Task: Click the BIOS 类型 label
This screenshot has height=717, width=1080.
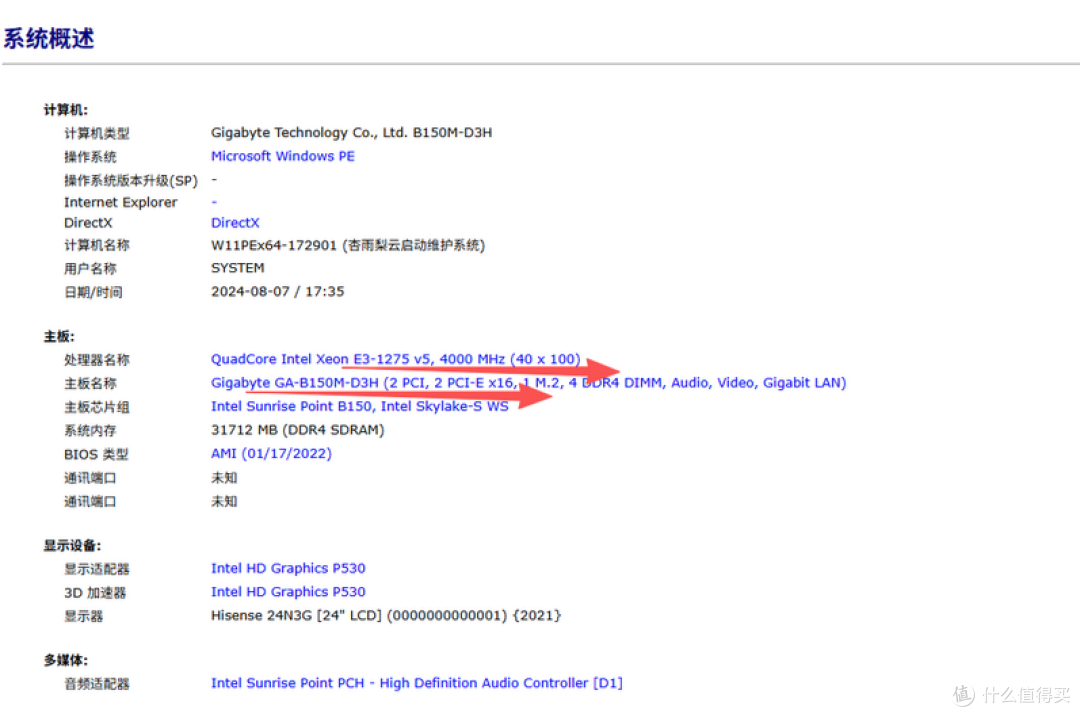Action: coord(96,455)
